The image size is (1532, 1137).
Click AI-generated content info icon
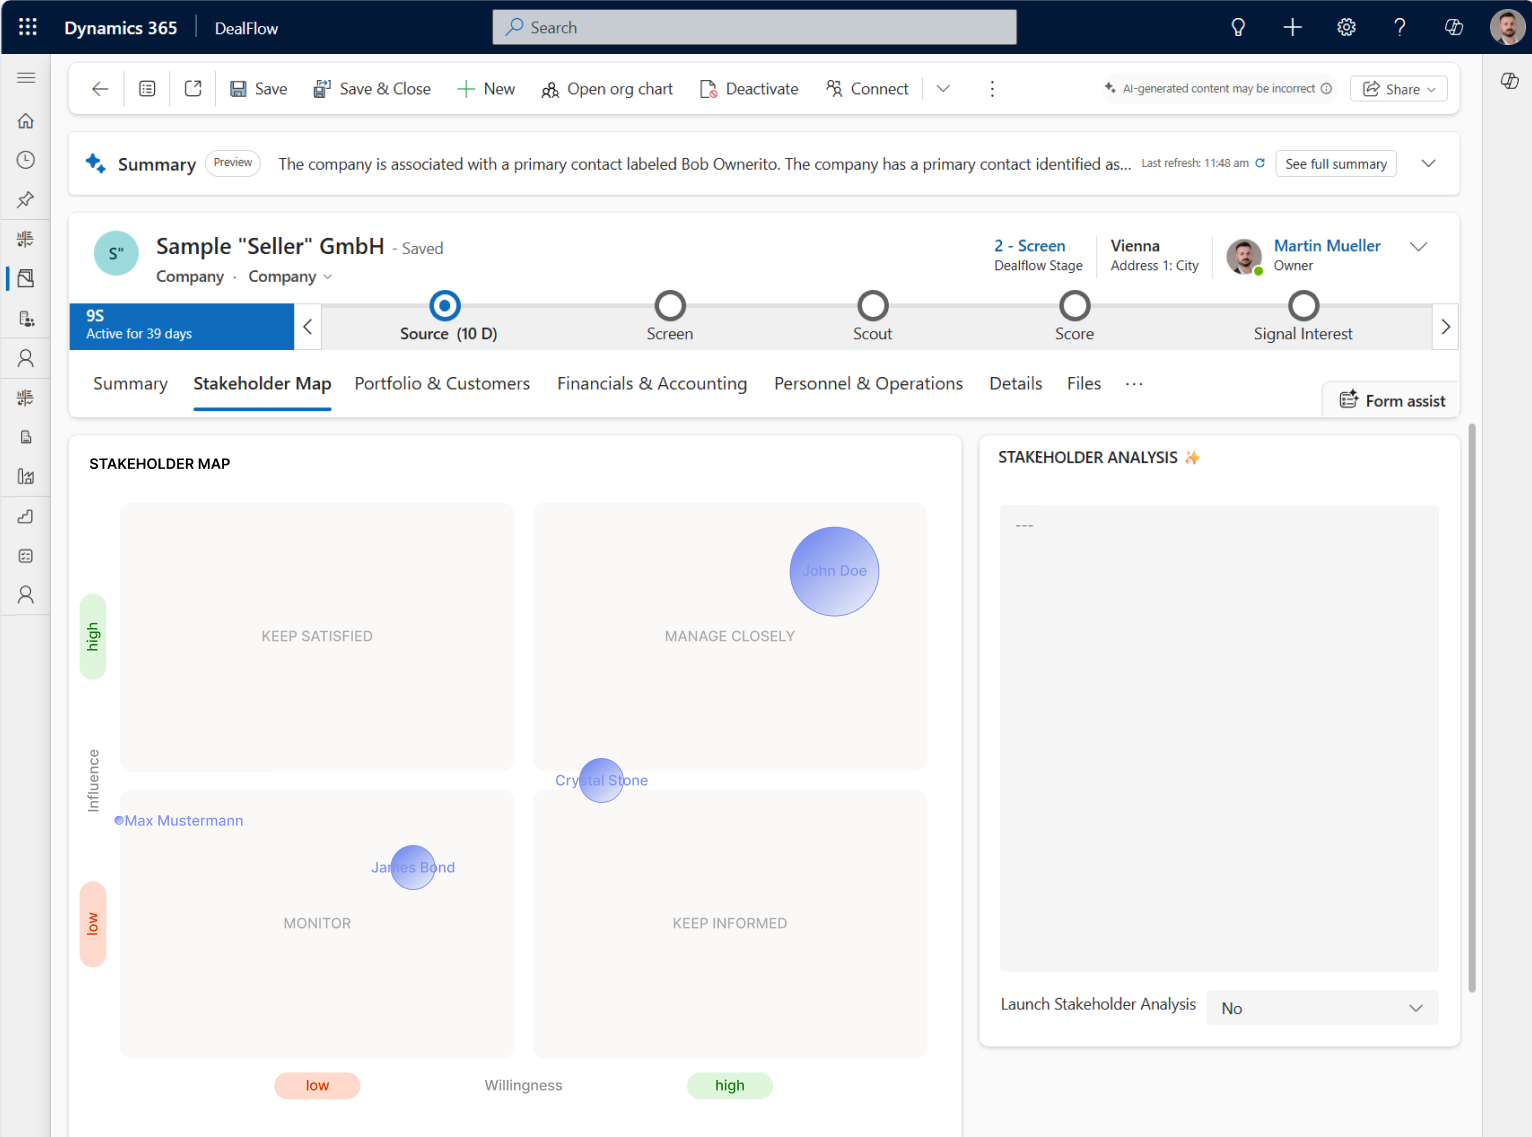tap(1327, 89)
